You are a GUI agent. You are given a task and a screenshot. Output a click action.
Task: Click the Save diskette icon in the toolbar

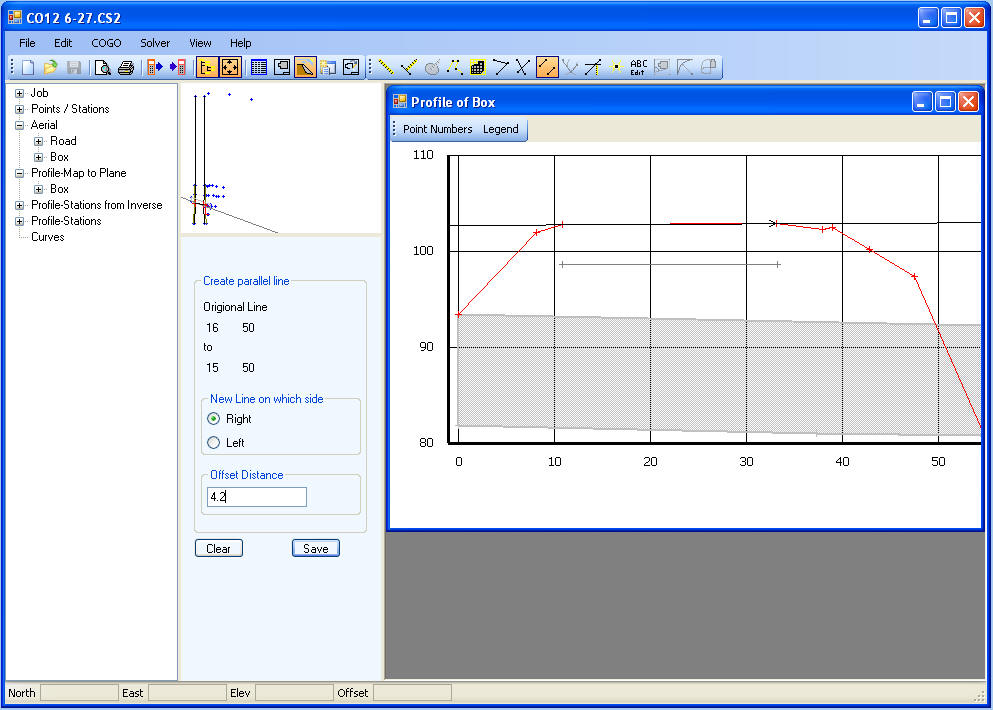tap(73, 67)
